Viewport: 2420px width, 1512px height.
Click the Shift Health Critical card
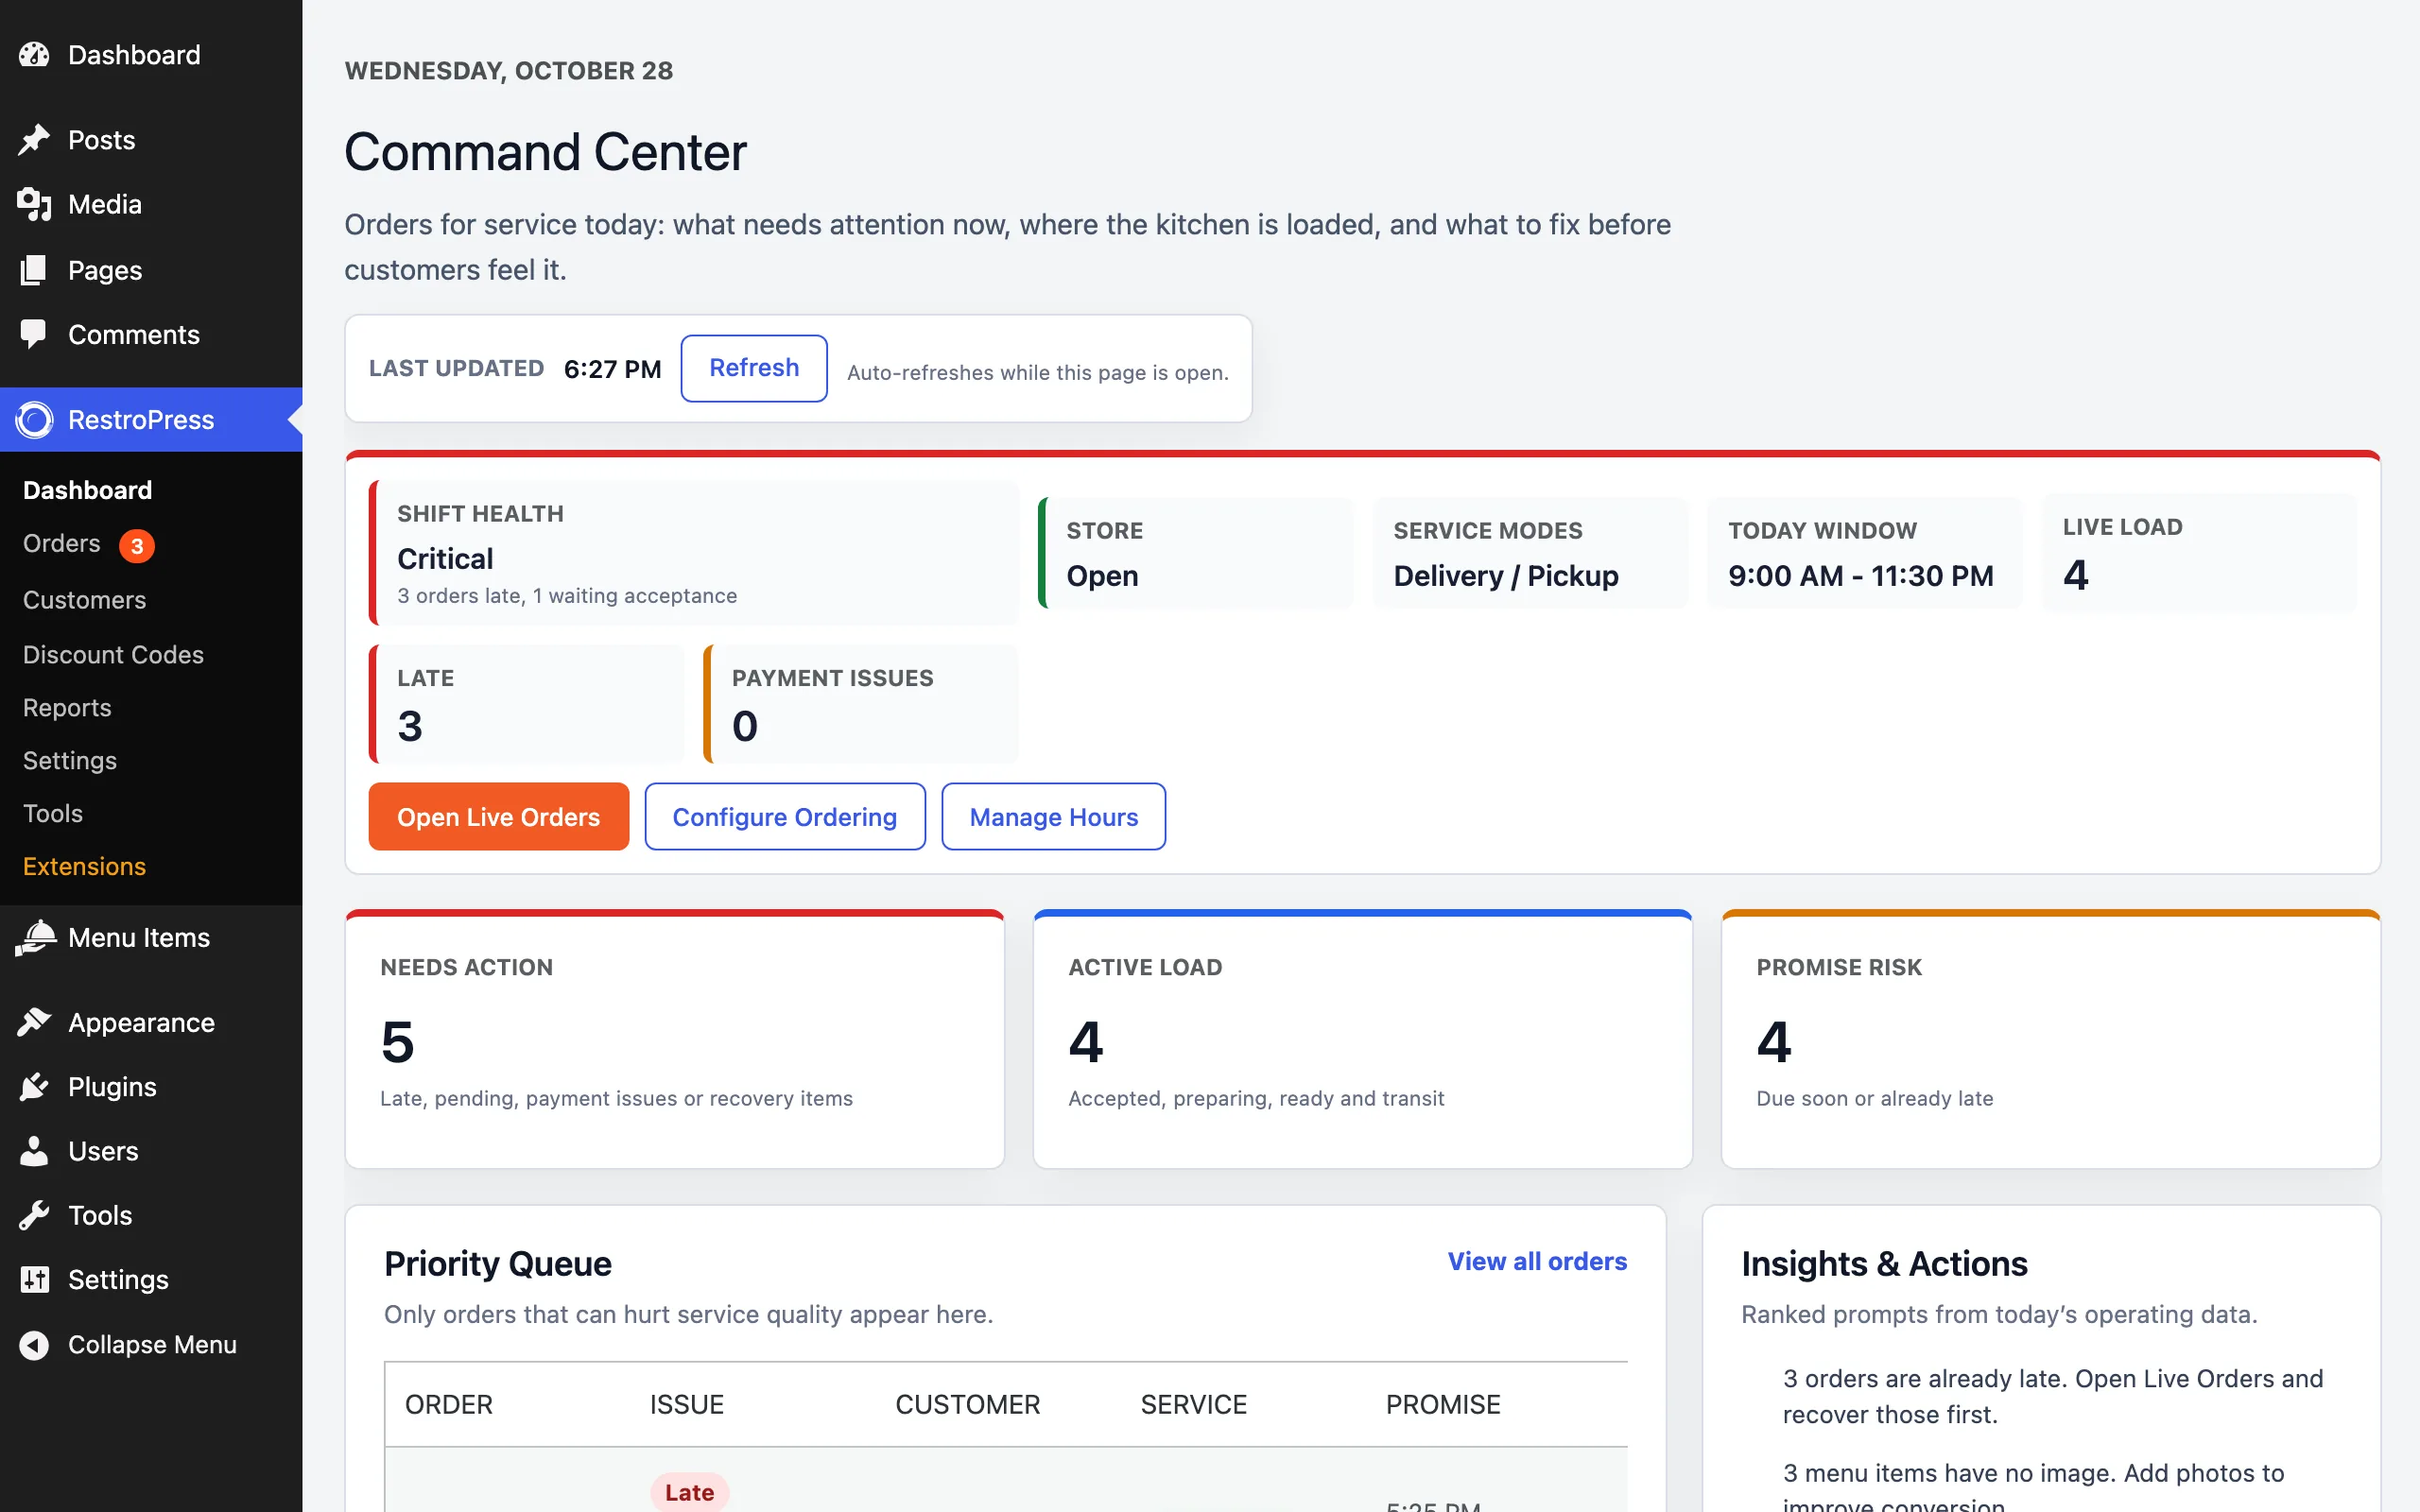(x=694, y=553)
